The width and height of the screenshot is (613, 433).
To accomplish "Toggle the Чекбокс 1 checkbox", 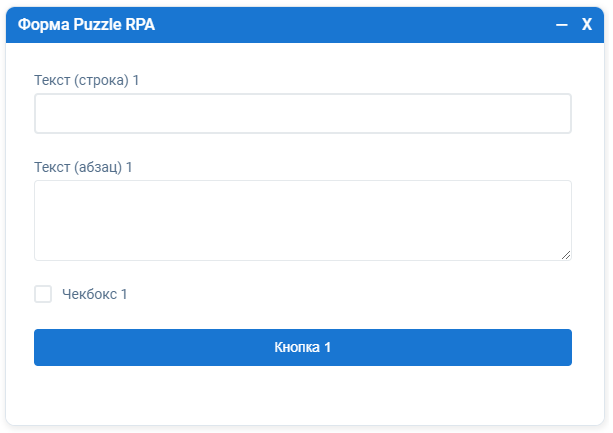I will pyautogui.click(x=43, y=294).
